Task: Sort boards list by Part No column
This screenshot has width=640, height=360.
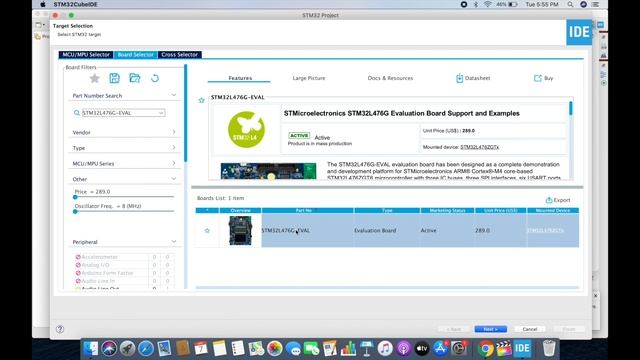Action: coord(308,210)
